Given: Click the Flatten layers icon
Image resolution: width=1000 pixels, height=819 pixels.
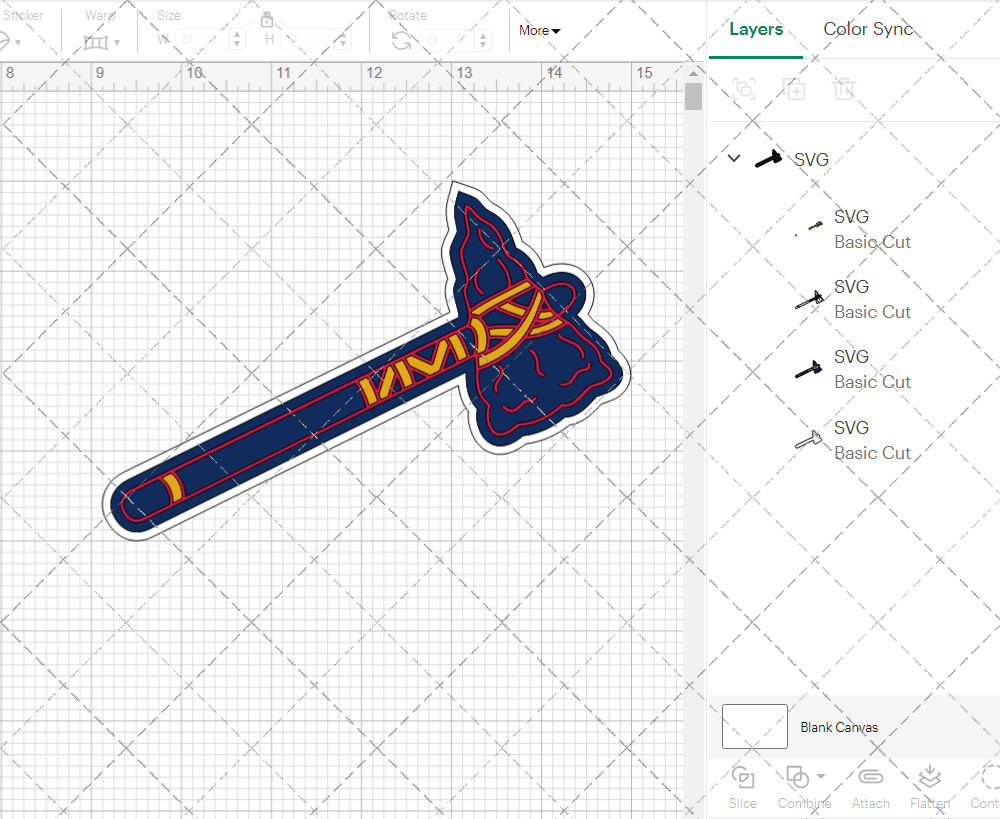Looking at the screenshot, I should (930, 778).
